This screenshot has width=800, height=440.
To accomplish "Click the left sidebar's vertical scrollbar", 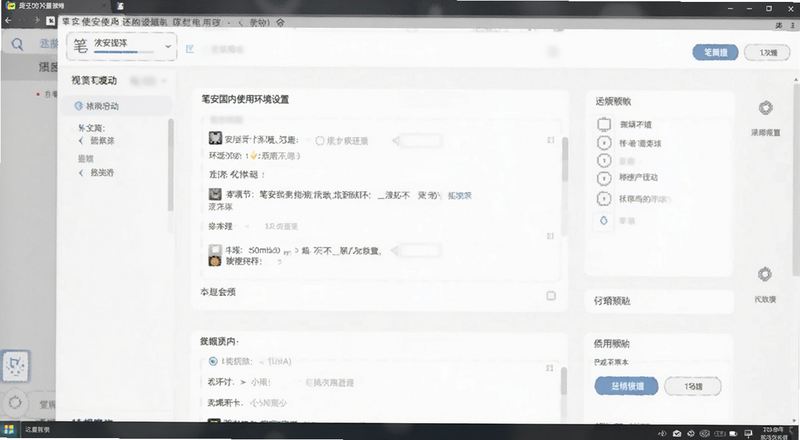I will click(x=171, y=164).
